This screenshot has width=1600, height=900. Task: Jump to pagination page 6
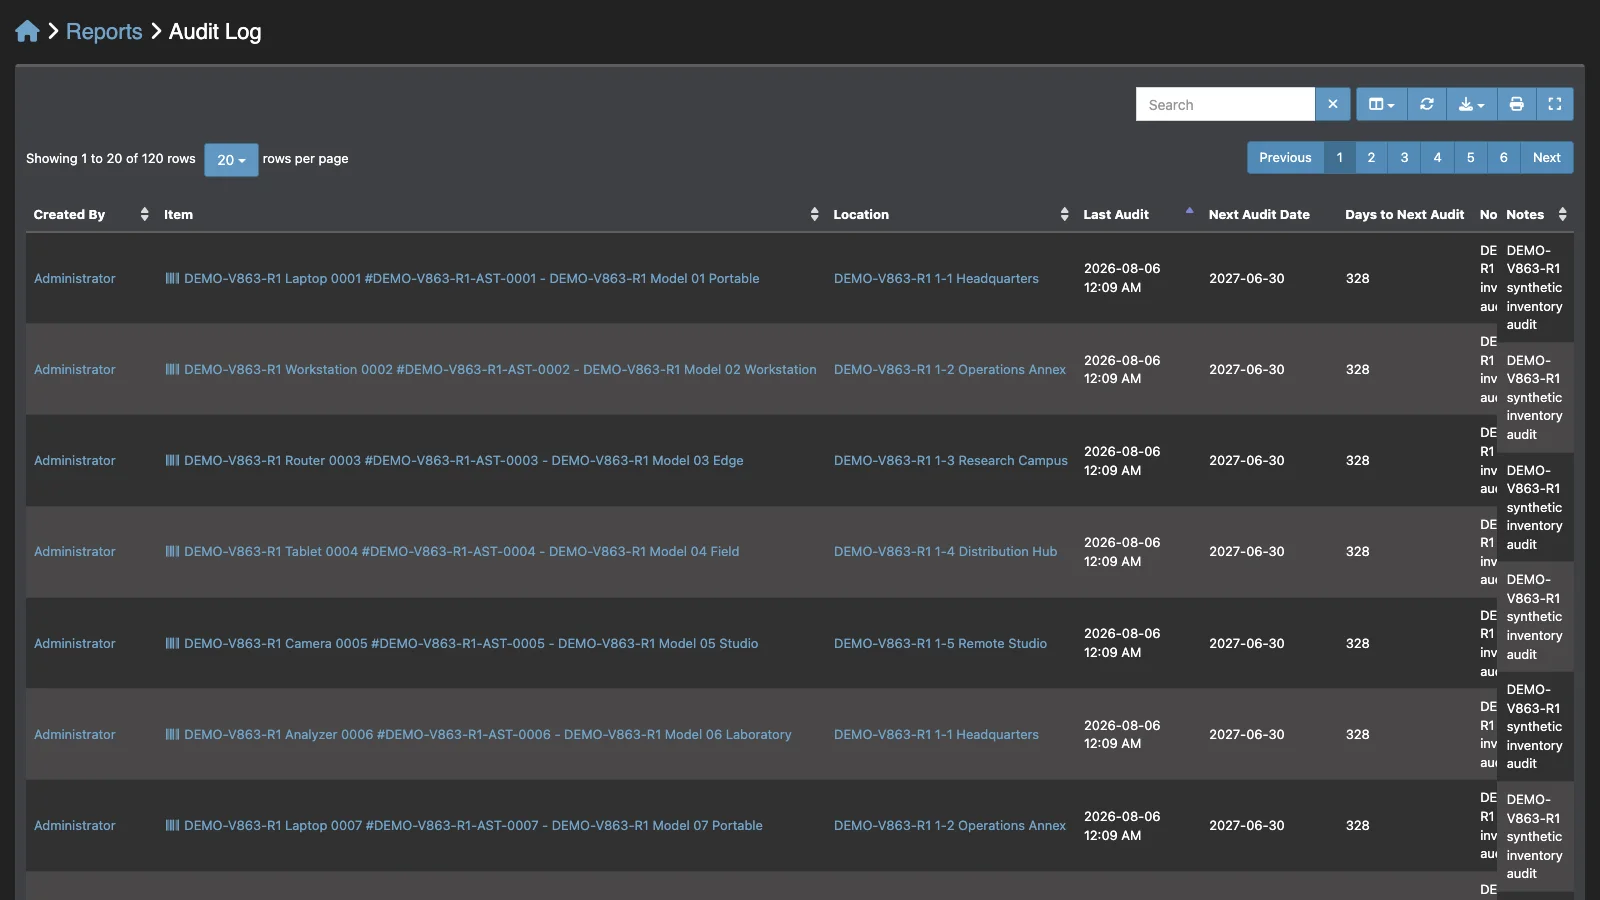[1503, 158]
